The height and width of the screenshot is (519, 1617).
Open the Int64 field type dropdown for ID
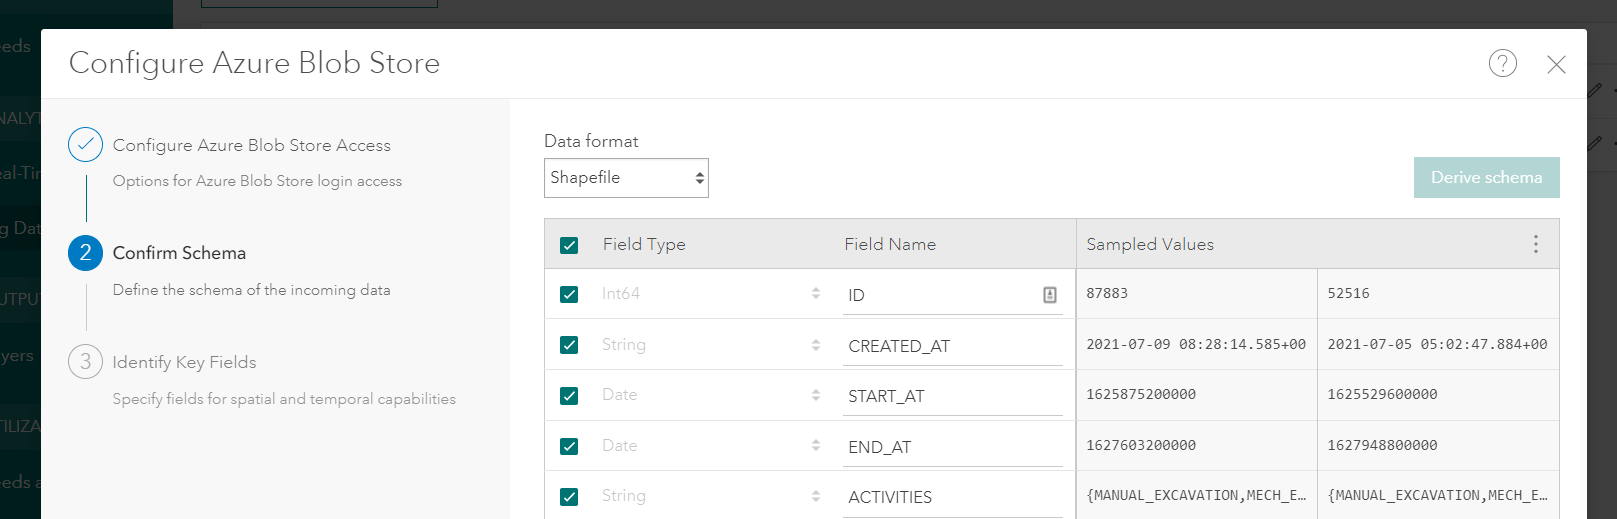pyautogui.click(x=711, y=294)
